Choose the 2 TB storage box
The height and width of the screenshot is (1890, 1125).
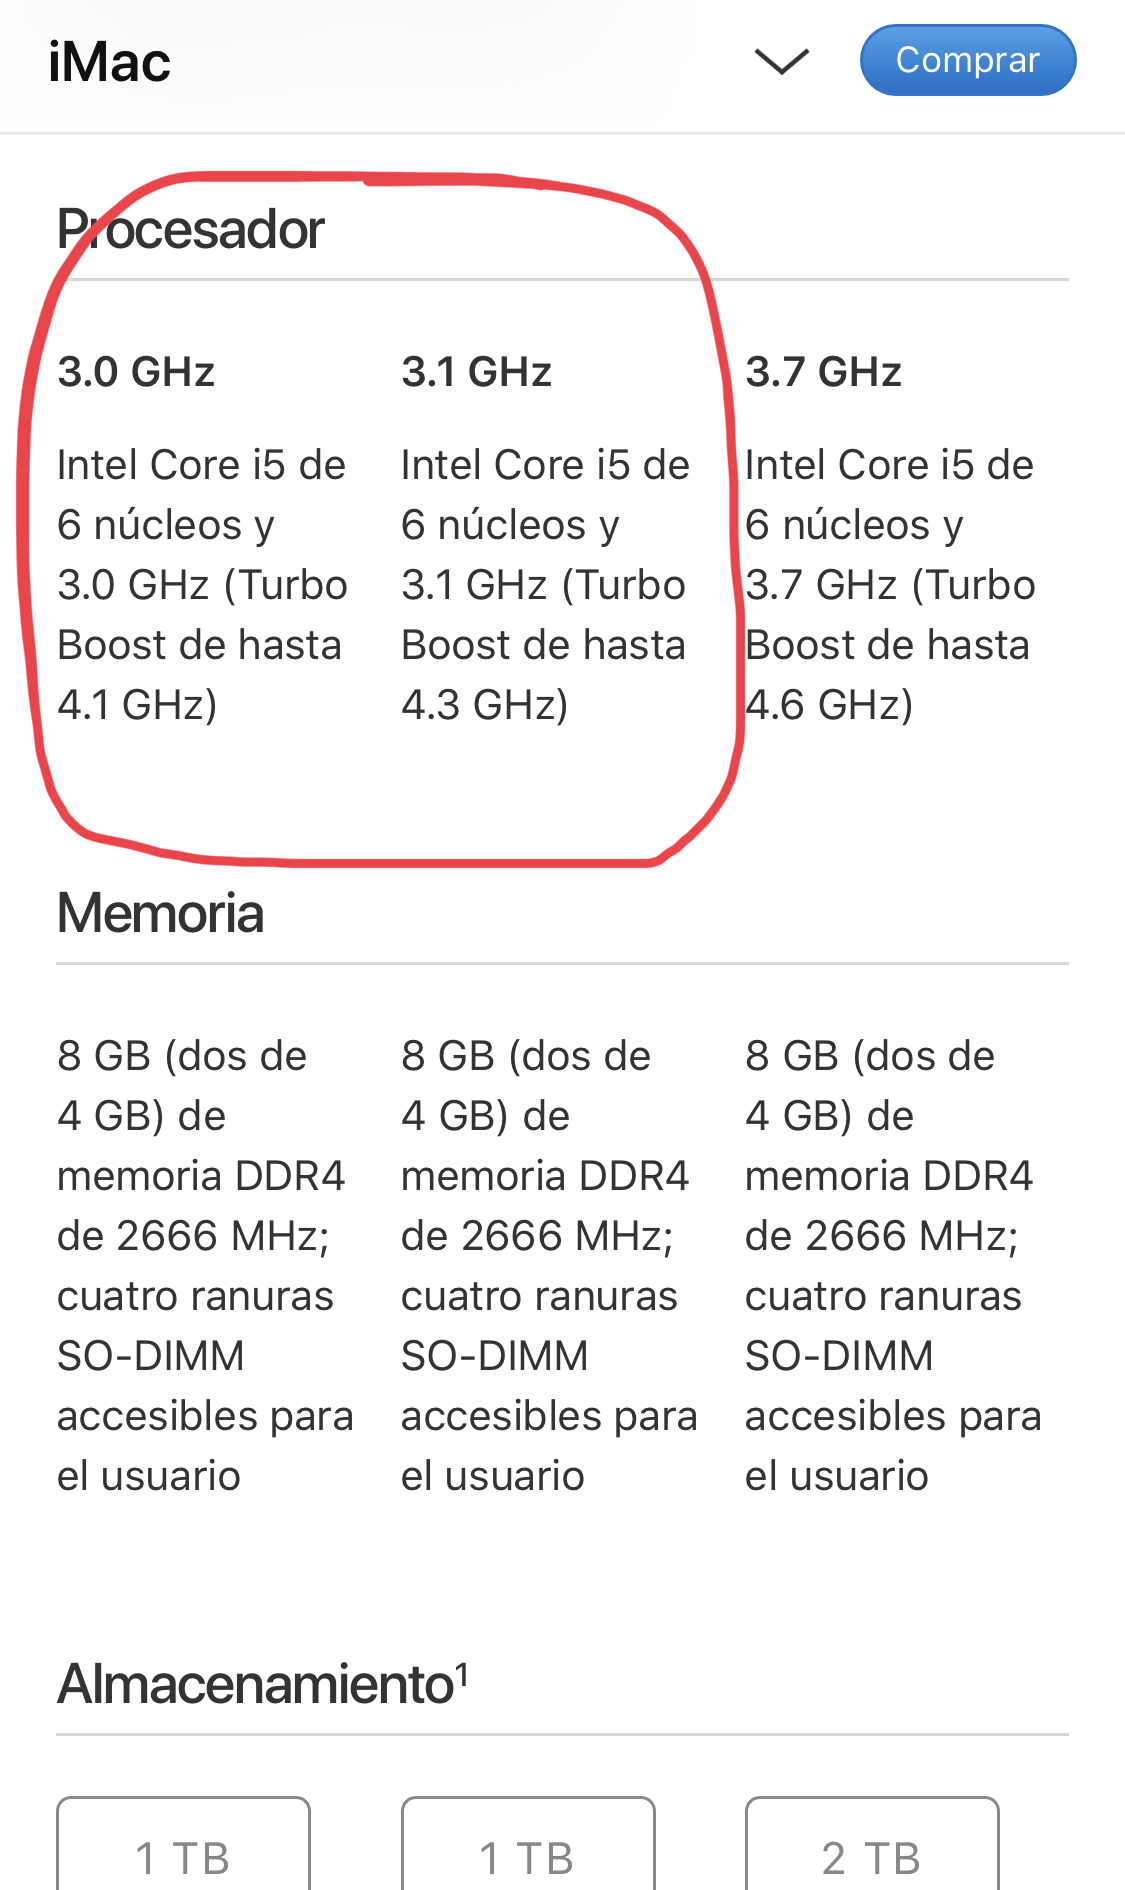(872, 1844)
